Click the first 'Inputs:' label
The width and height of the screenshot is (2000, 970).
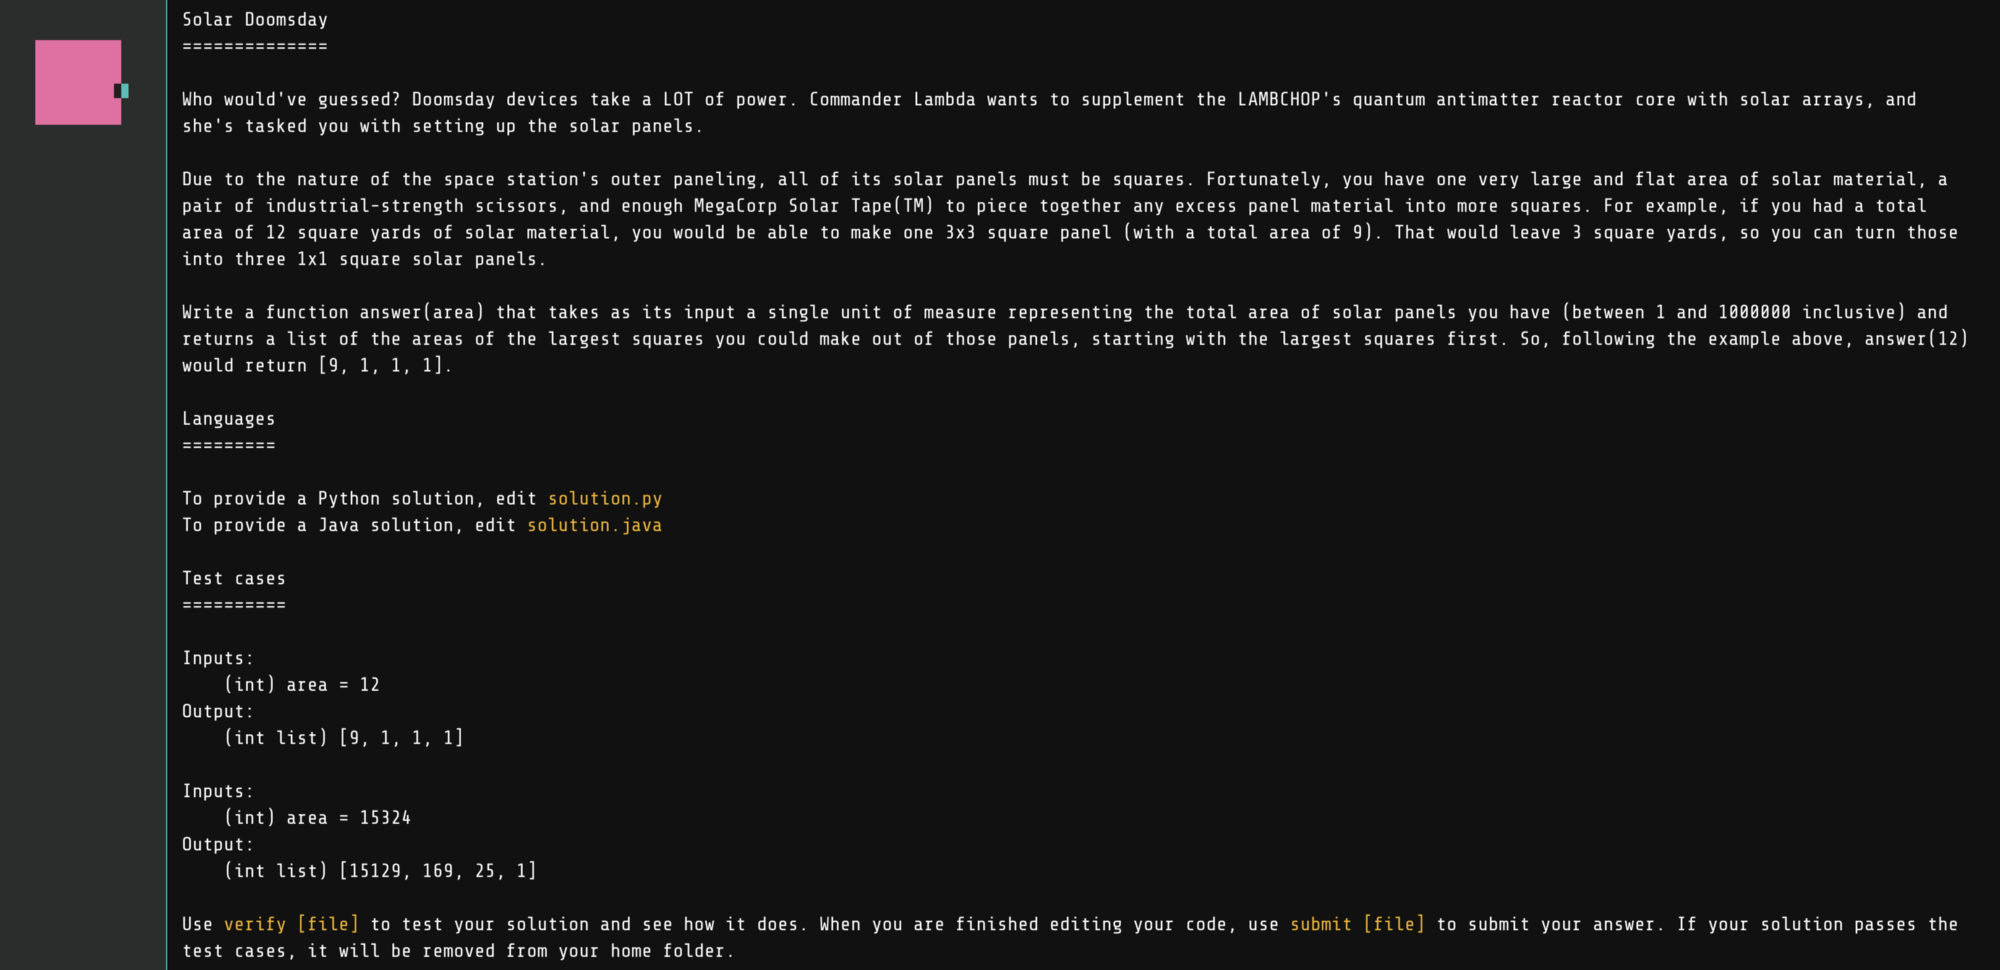click(217, 658)
